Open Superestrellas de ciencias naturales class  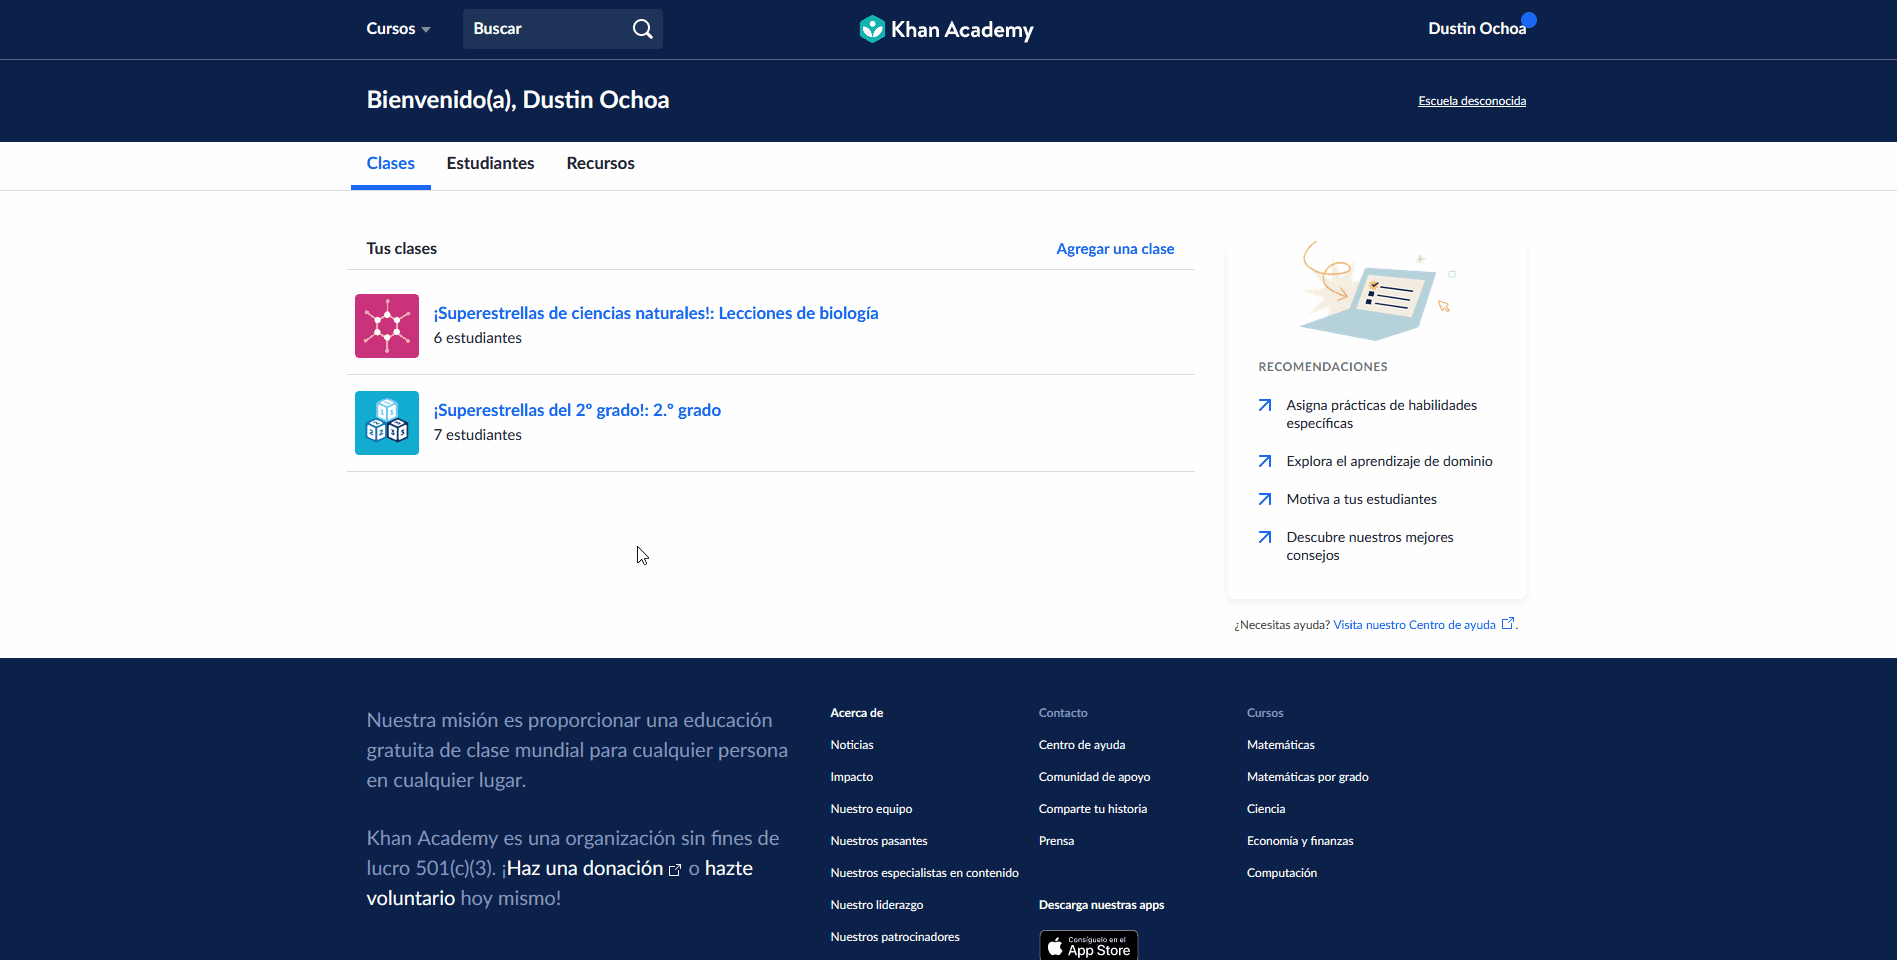pyautogui.click(x=656, y=313)
